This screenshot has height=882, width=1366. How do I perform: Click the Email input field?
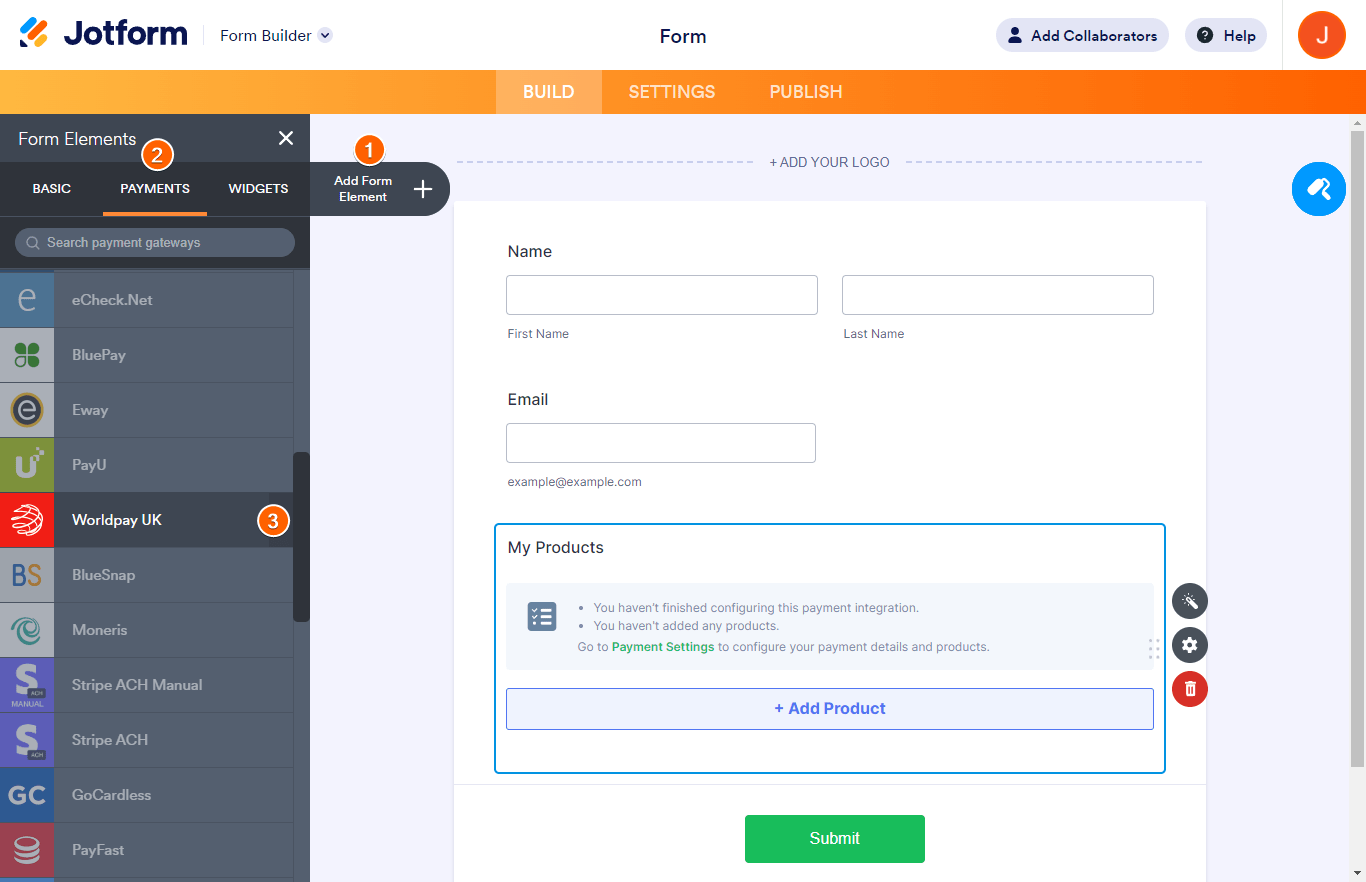(x=661, y=443)
